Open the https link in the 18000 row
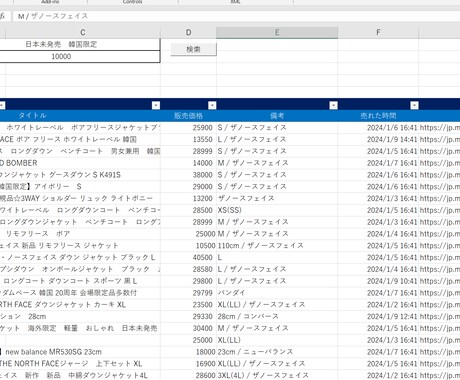Screen dimensions: 460x380 click(x=439, y=352)
